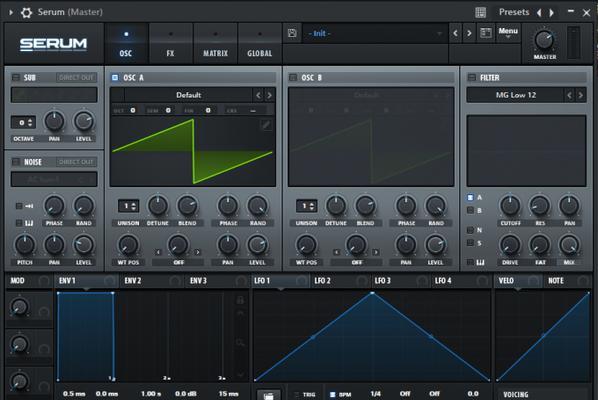Select the ENV 2 tab

click(151, 281)
